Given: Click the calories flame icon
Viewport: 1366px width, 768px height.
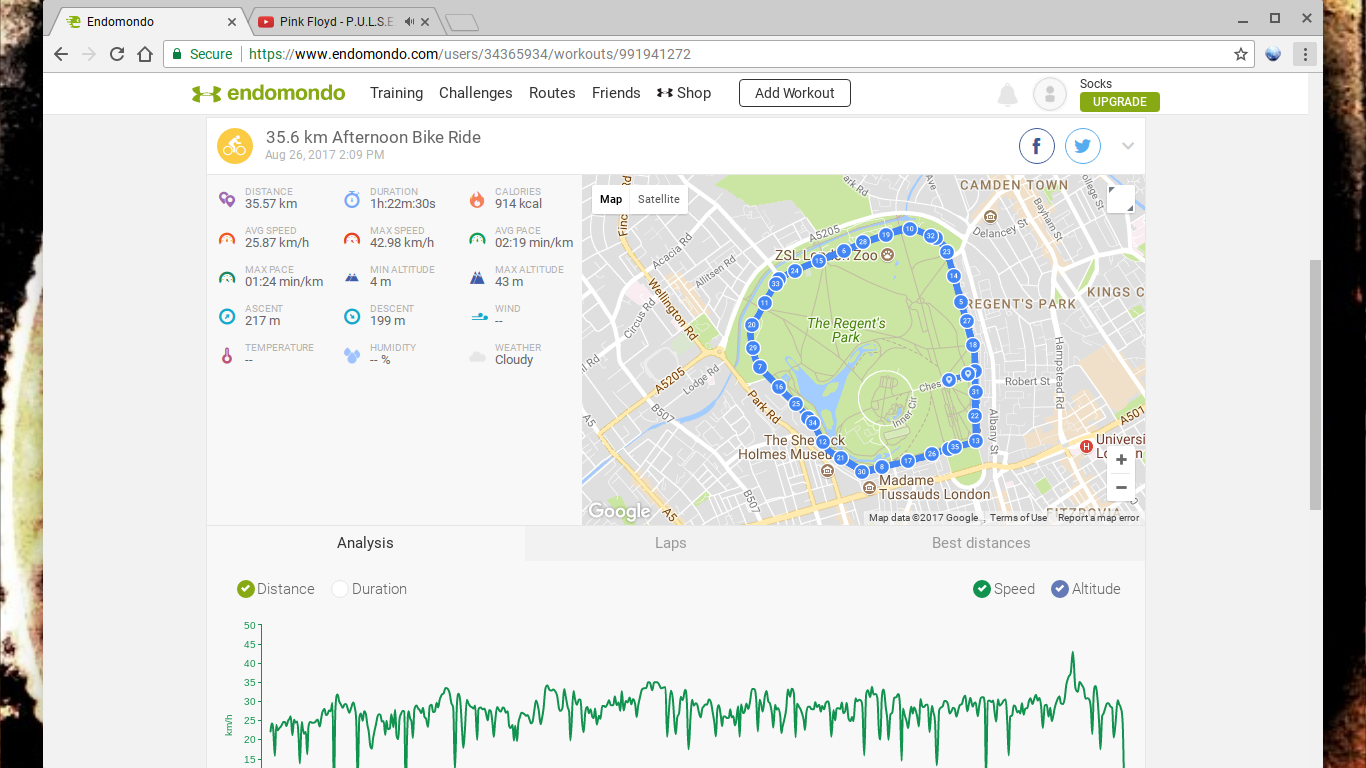Looking at the screenshot, I should (477, 199).
